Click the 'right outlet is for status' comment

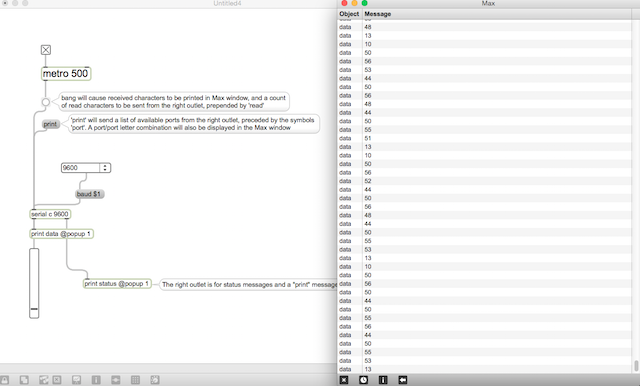[x=249, y=284]
